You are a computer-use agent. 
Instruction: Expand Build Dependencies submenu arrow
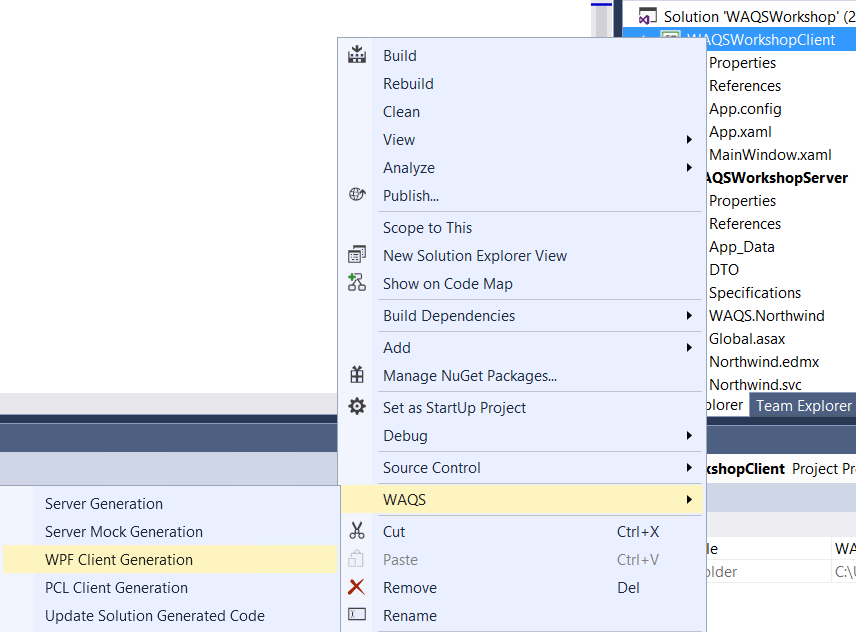689,315
